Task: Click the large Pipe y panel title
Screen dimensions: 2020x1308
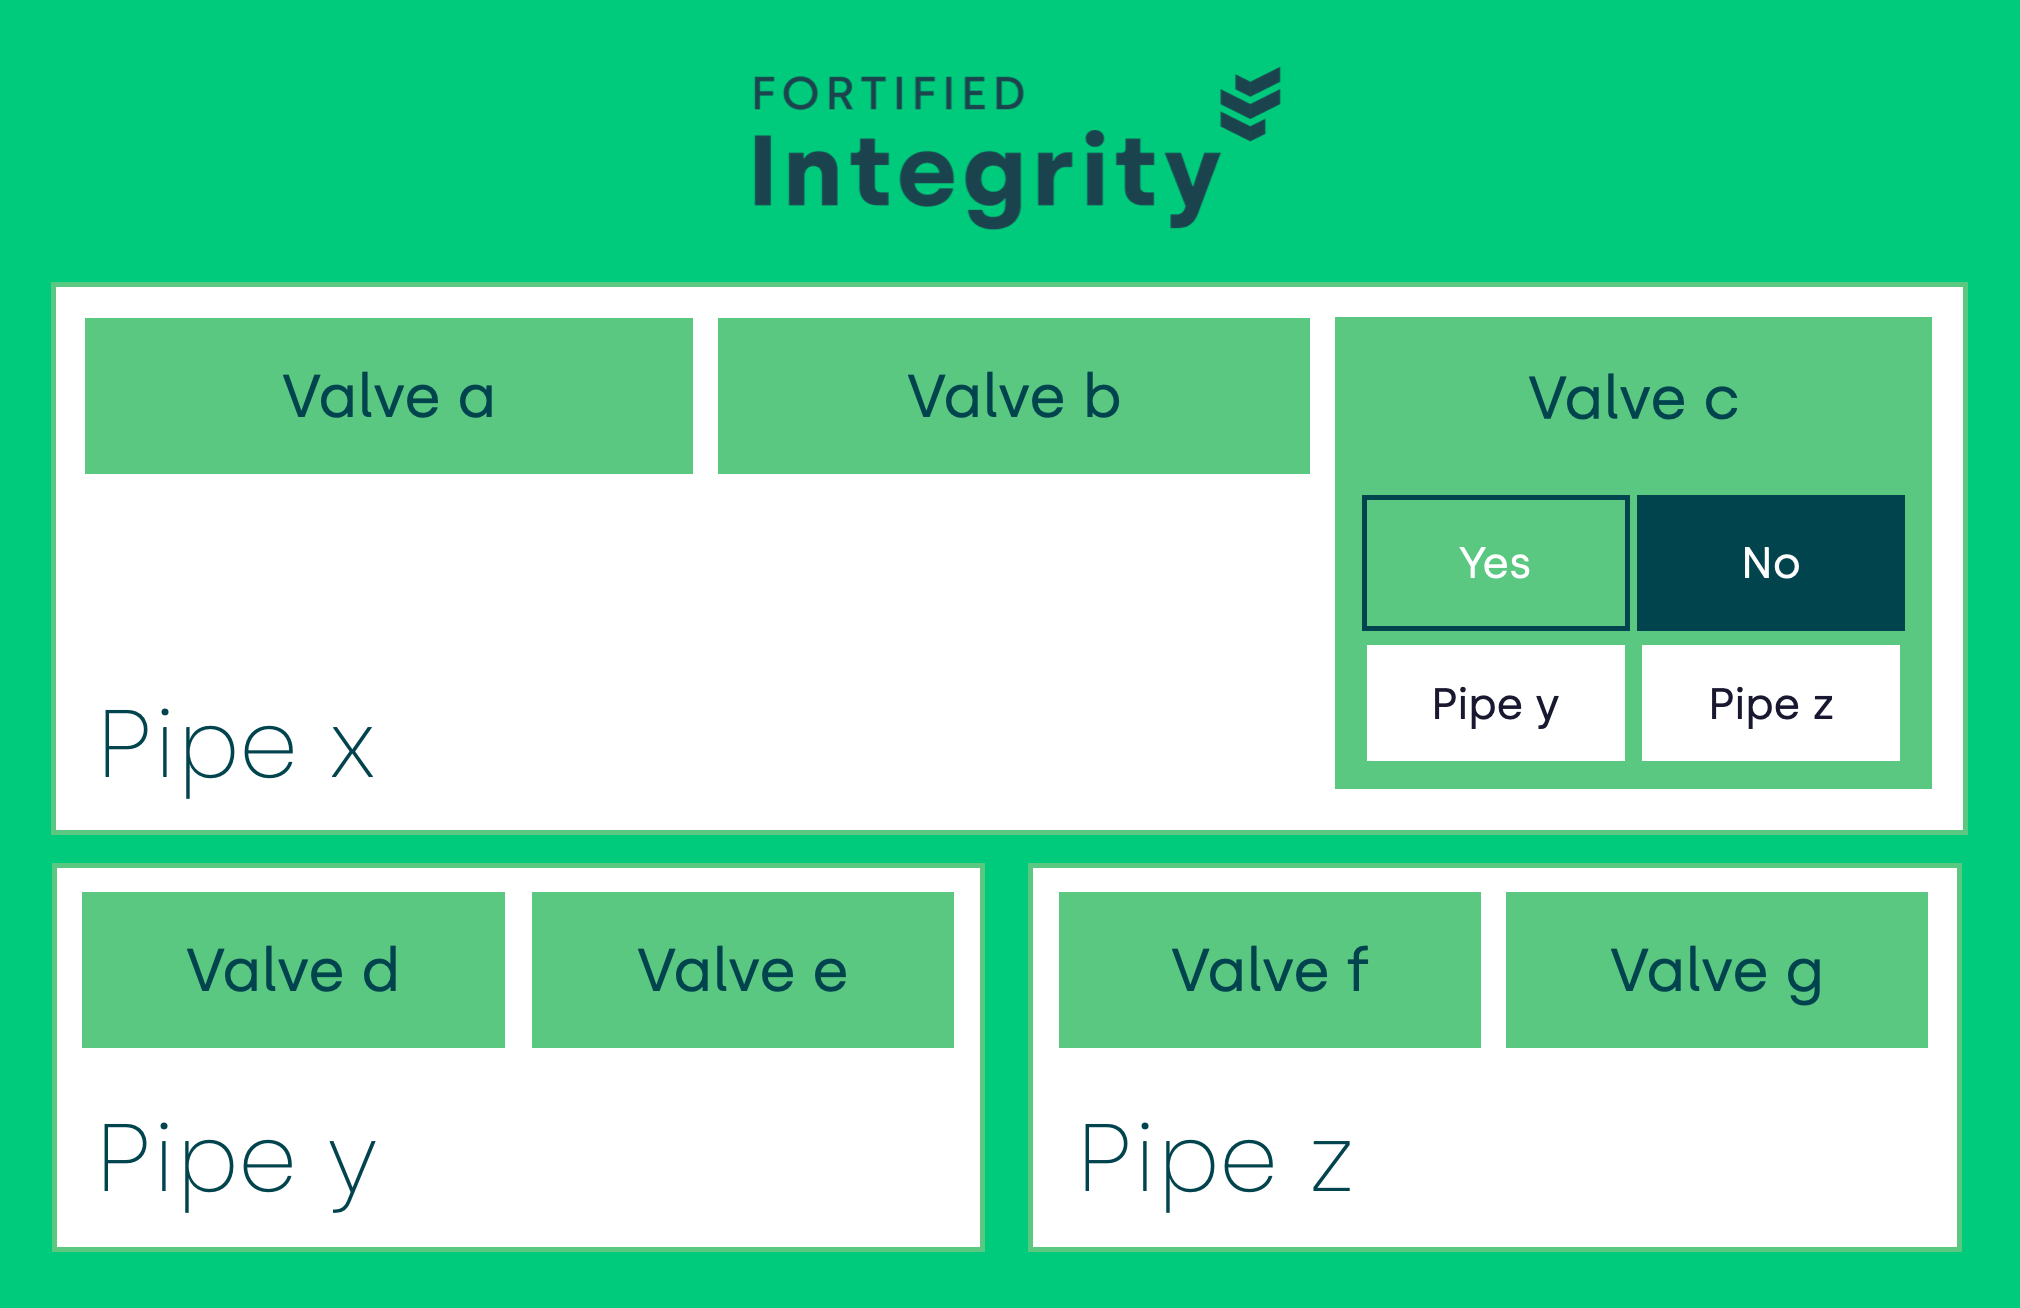Action: click(x=238, y=1160)
